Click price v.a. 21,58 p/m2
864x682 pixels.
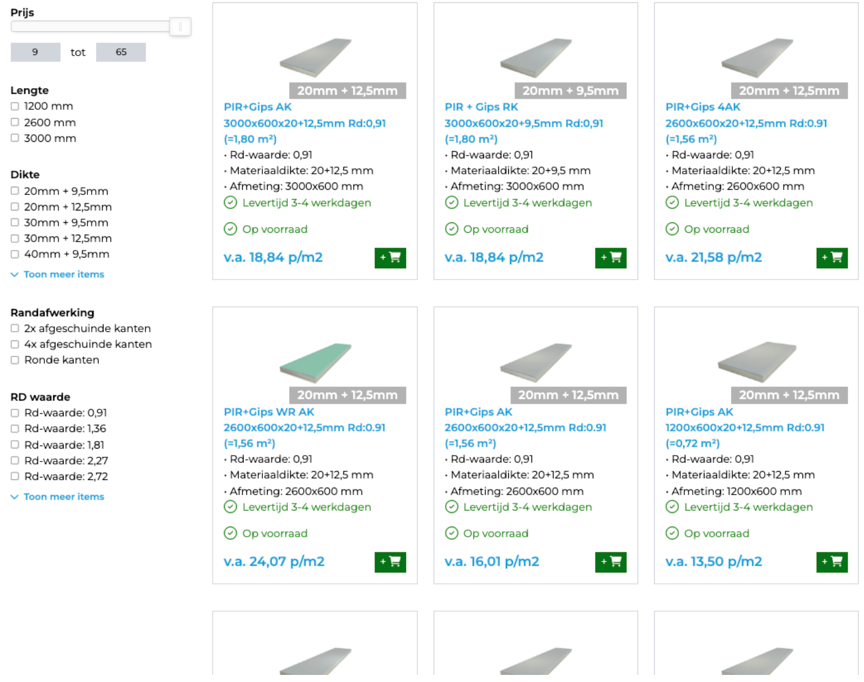714,257
